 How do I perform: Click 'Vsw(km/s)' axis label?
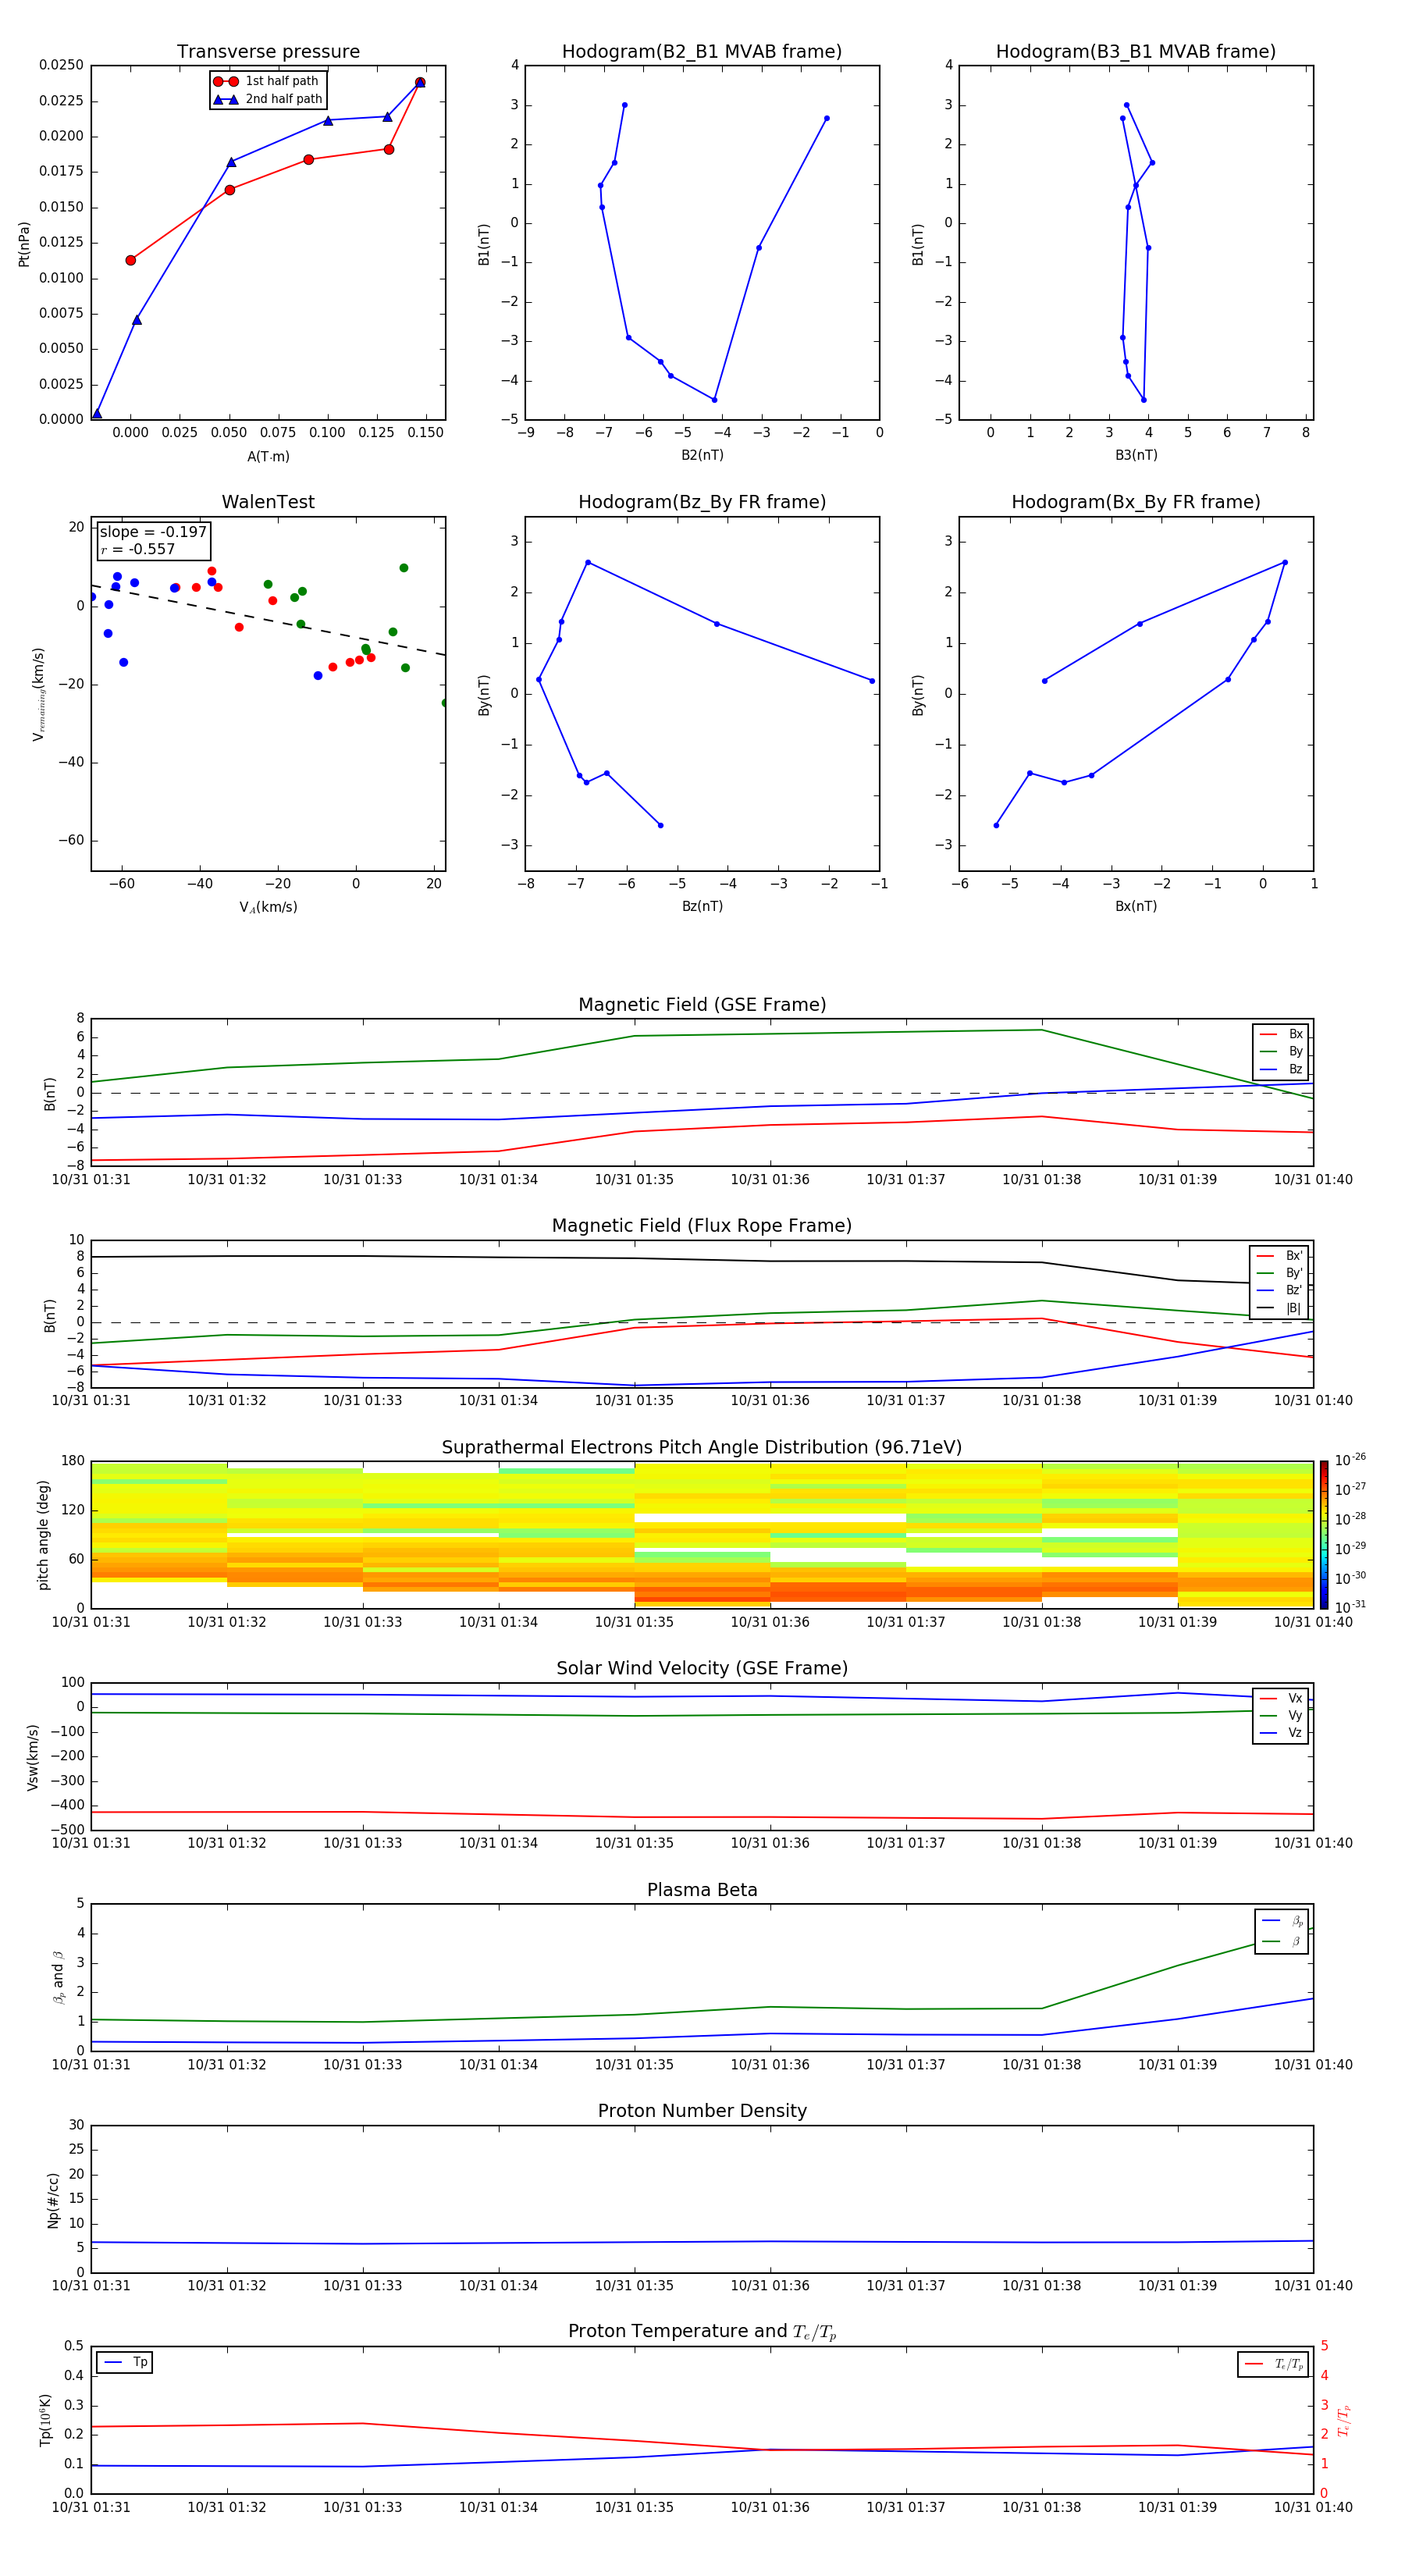click(33, 1757)
